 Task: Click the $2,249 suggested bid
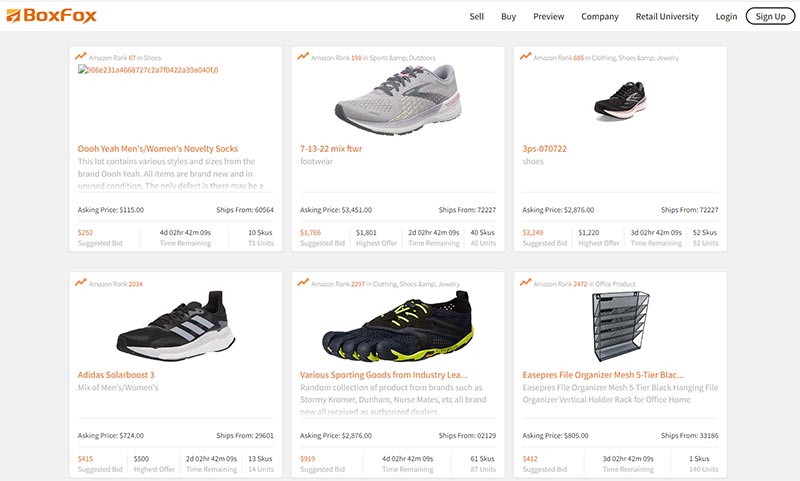533,232
